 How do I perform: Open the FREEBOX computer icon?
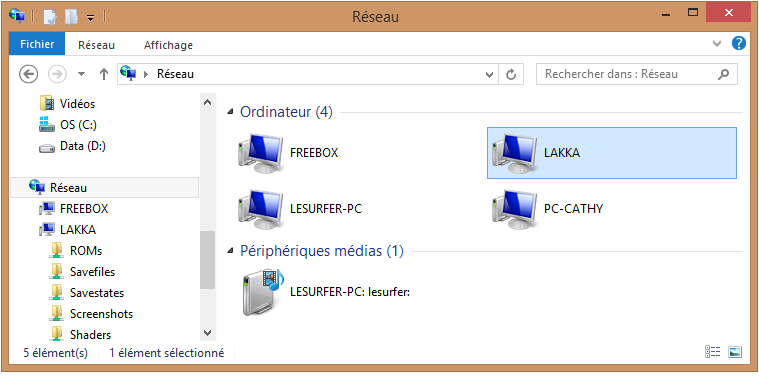(x=260, y=153)
